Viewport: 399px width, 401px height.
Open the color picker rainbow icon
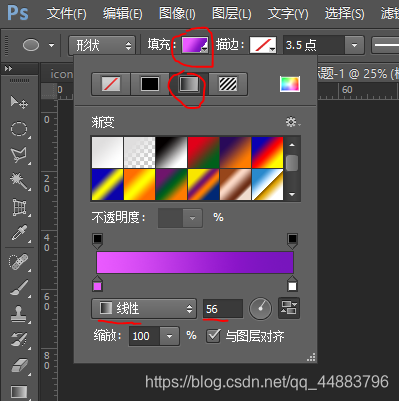coord(290,84)
